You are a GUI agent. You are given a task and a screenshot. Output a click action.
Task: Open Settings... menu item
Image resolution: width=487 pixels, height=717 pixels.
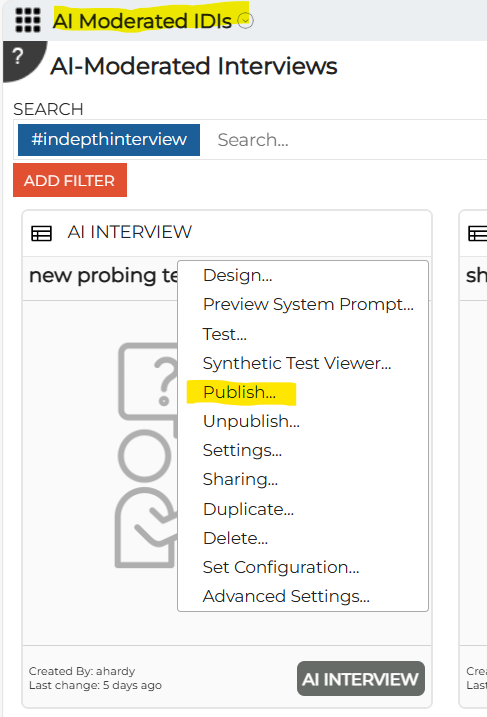tap(242, 450)
